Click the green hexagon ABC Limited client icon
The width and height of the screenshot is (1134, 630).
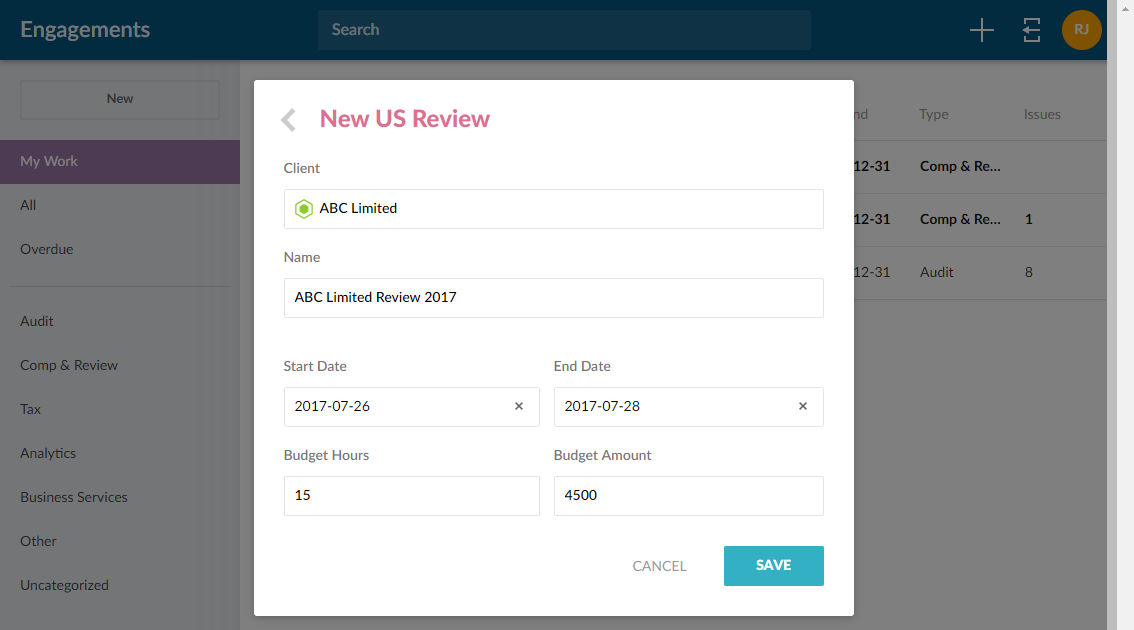pos(304,209)
